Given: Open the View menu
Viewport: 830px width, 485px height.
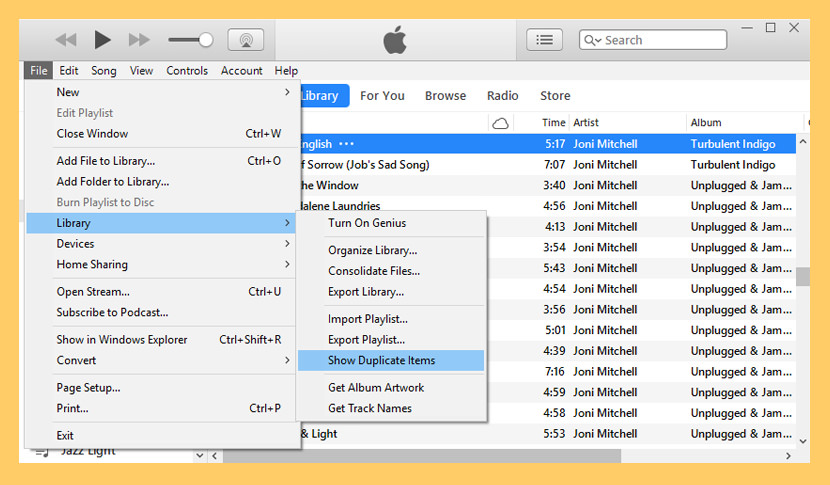Looking at the screenshot, I should [141, 70].
